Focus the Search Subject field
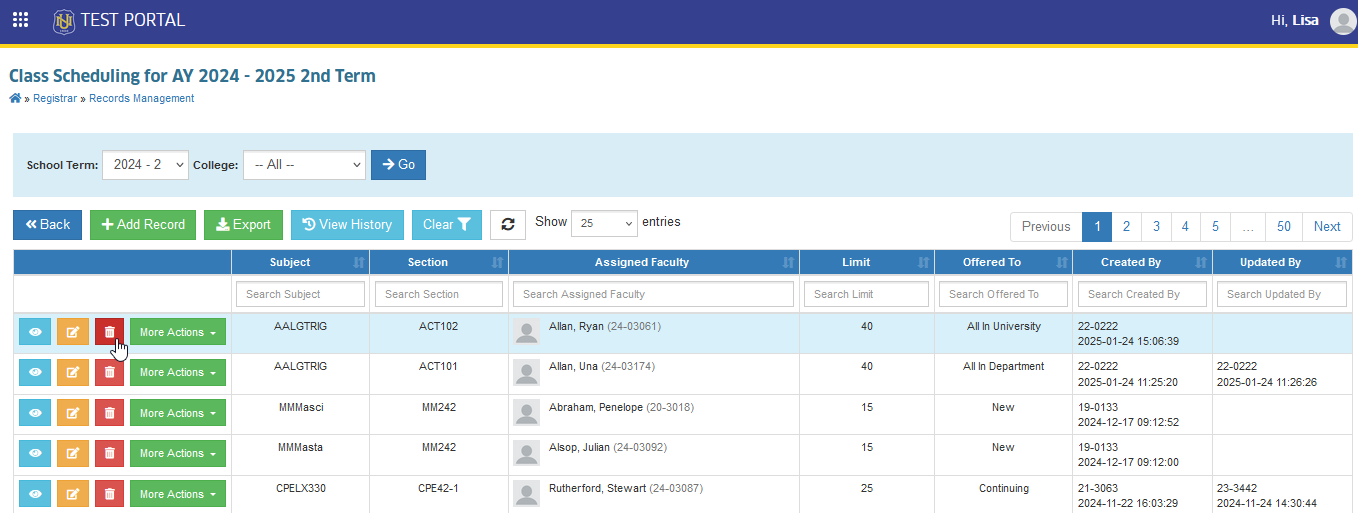This screenshot has height=513, width=1358. pos(300,294)
